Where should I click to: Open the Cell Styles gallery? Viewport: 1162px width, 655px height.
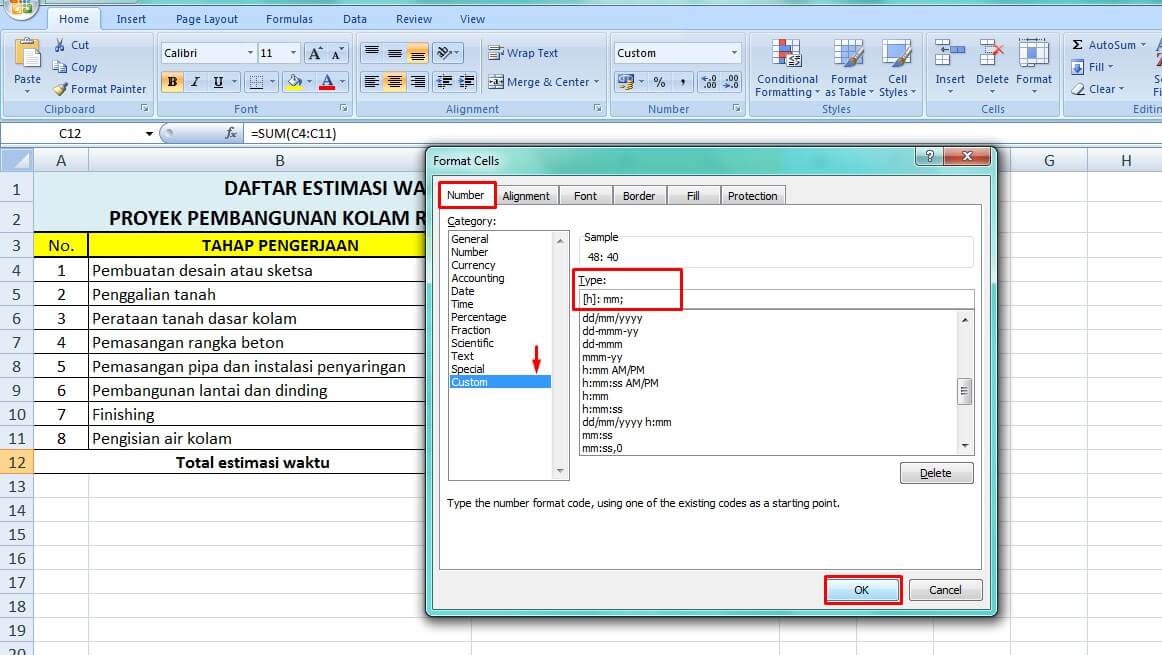(897, 67)
